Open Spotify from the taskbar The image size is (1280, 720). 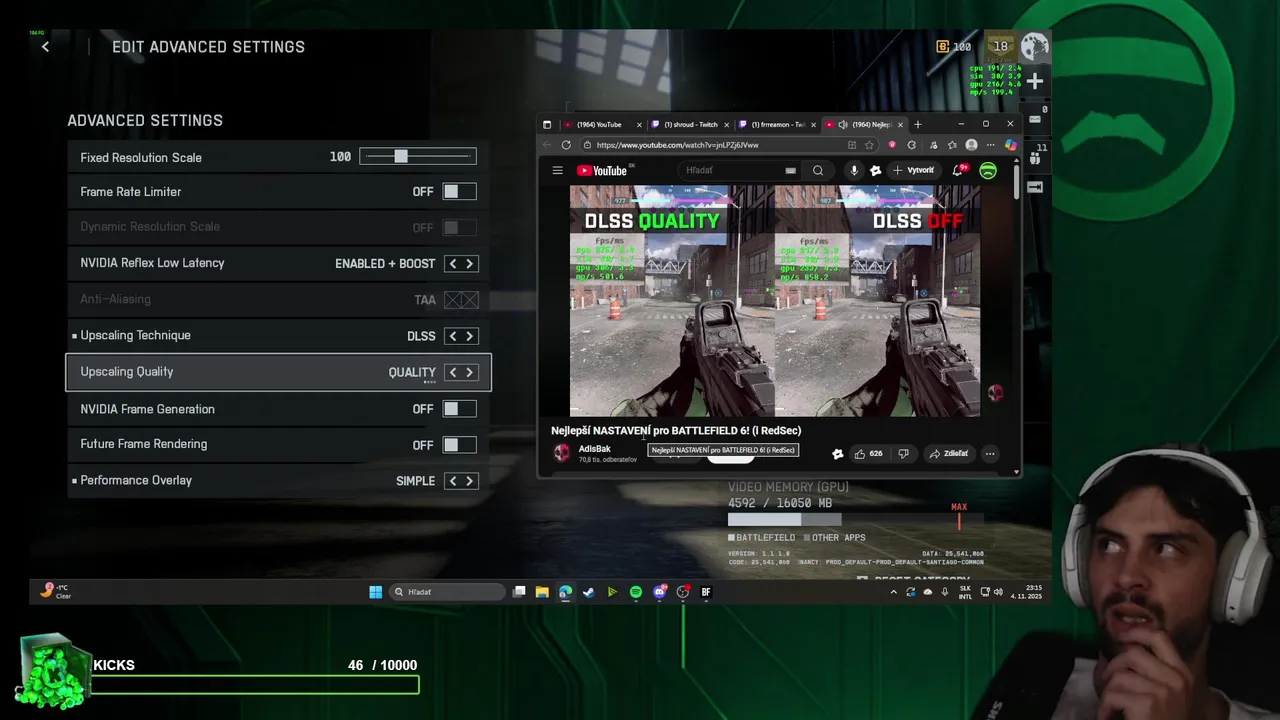pos(636,592)
